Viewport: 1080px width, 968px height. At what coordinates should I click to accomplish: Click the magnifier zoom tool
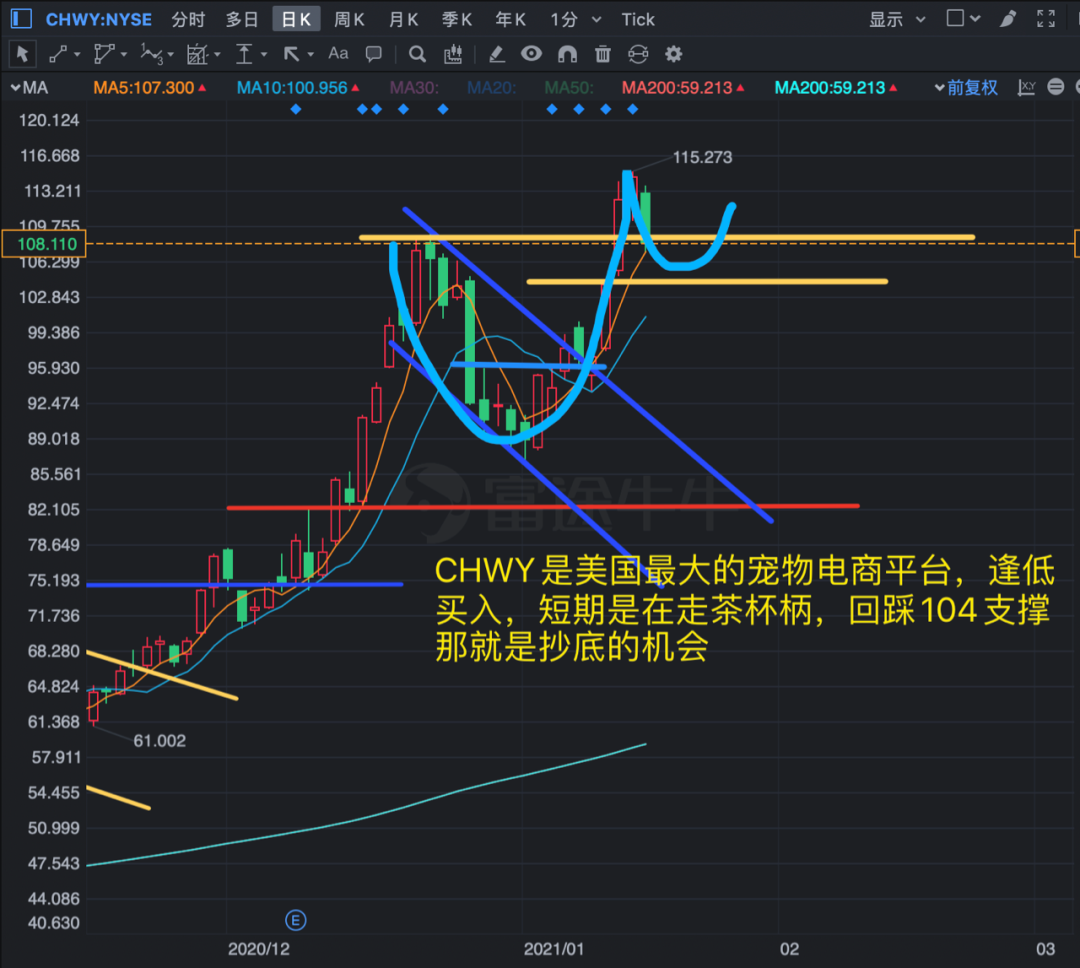(417, 54)
